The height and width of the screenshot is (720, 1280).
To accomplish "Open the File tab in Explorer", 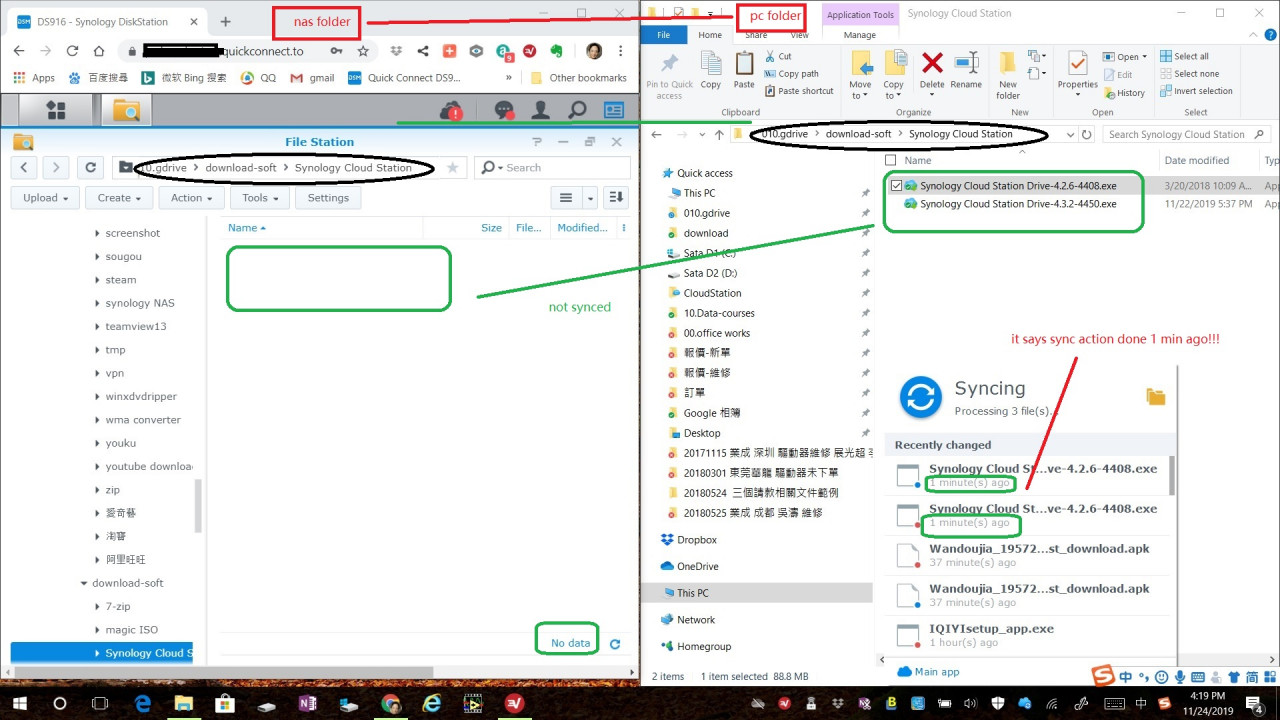I will point(663,35).
